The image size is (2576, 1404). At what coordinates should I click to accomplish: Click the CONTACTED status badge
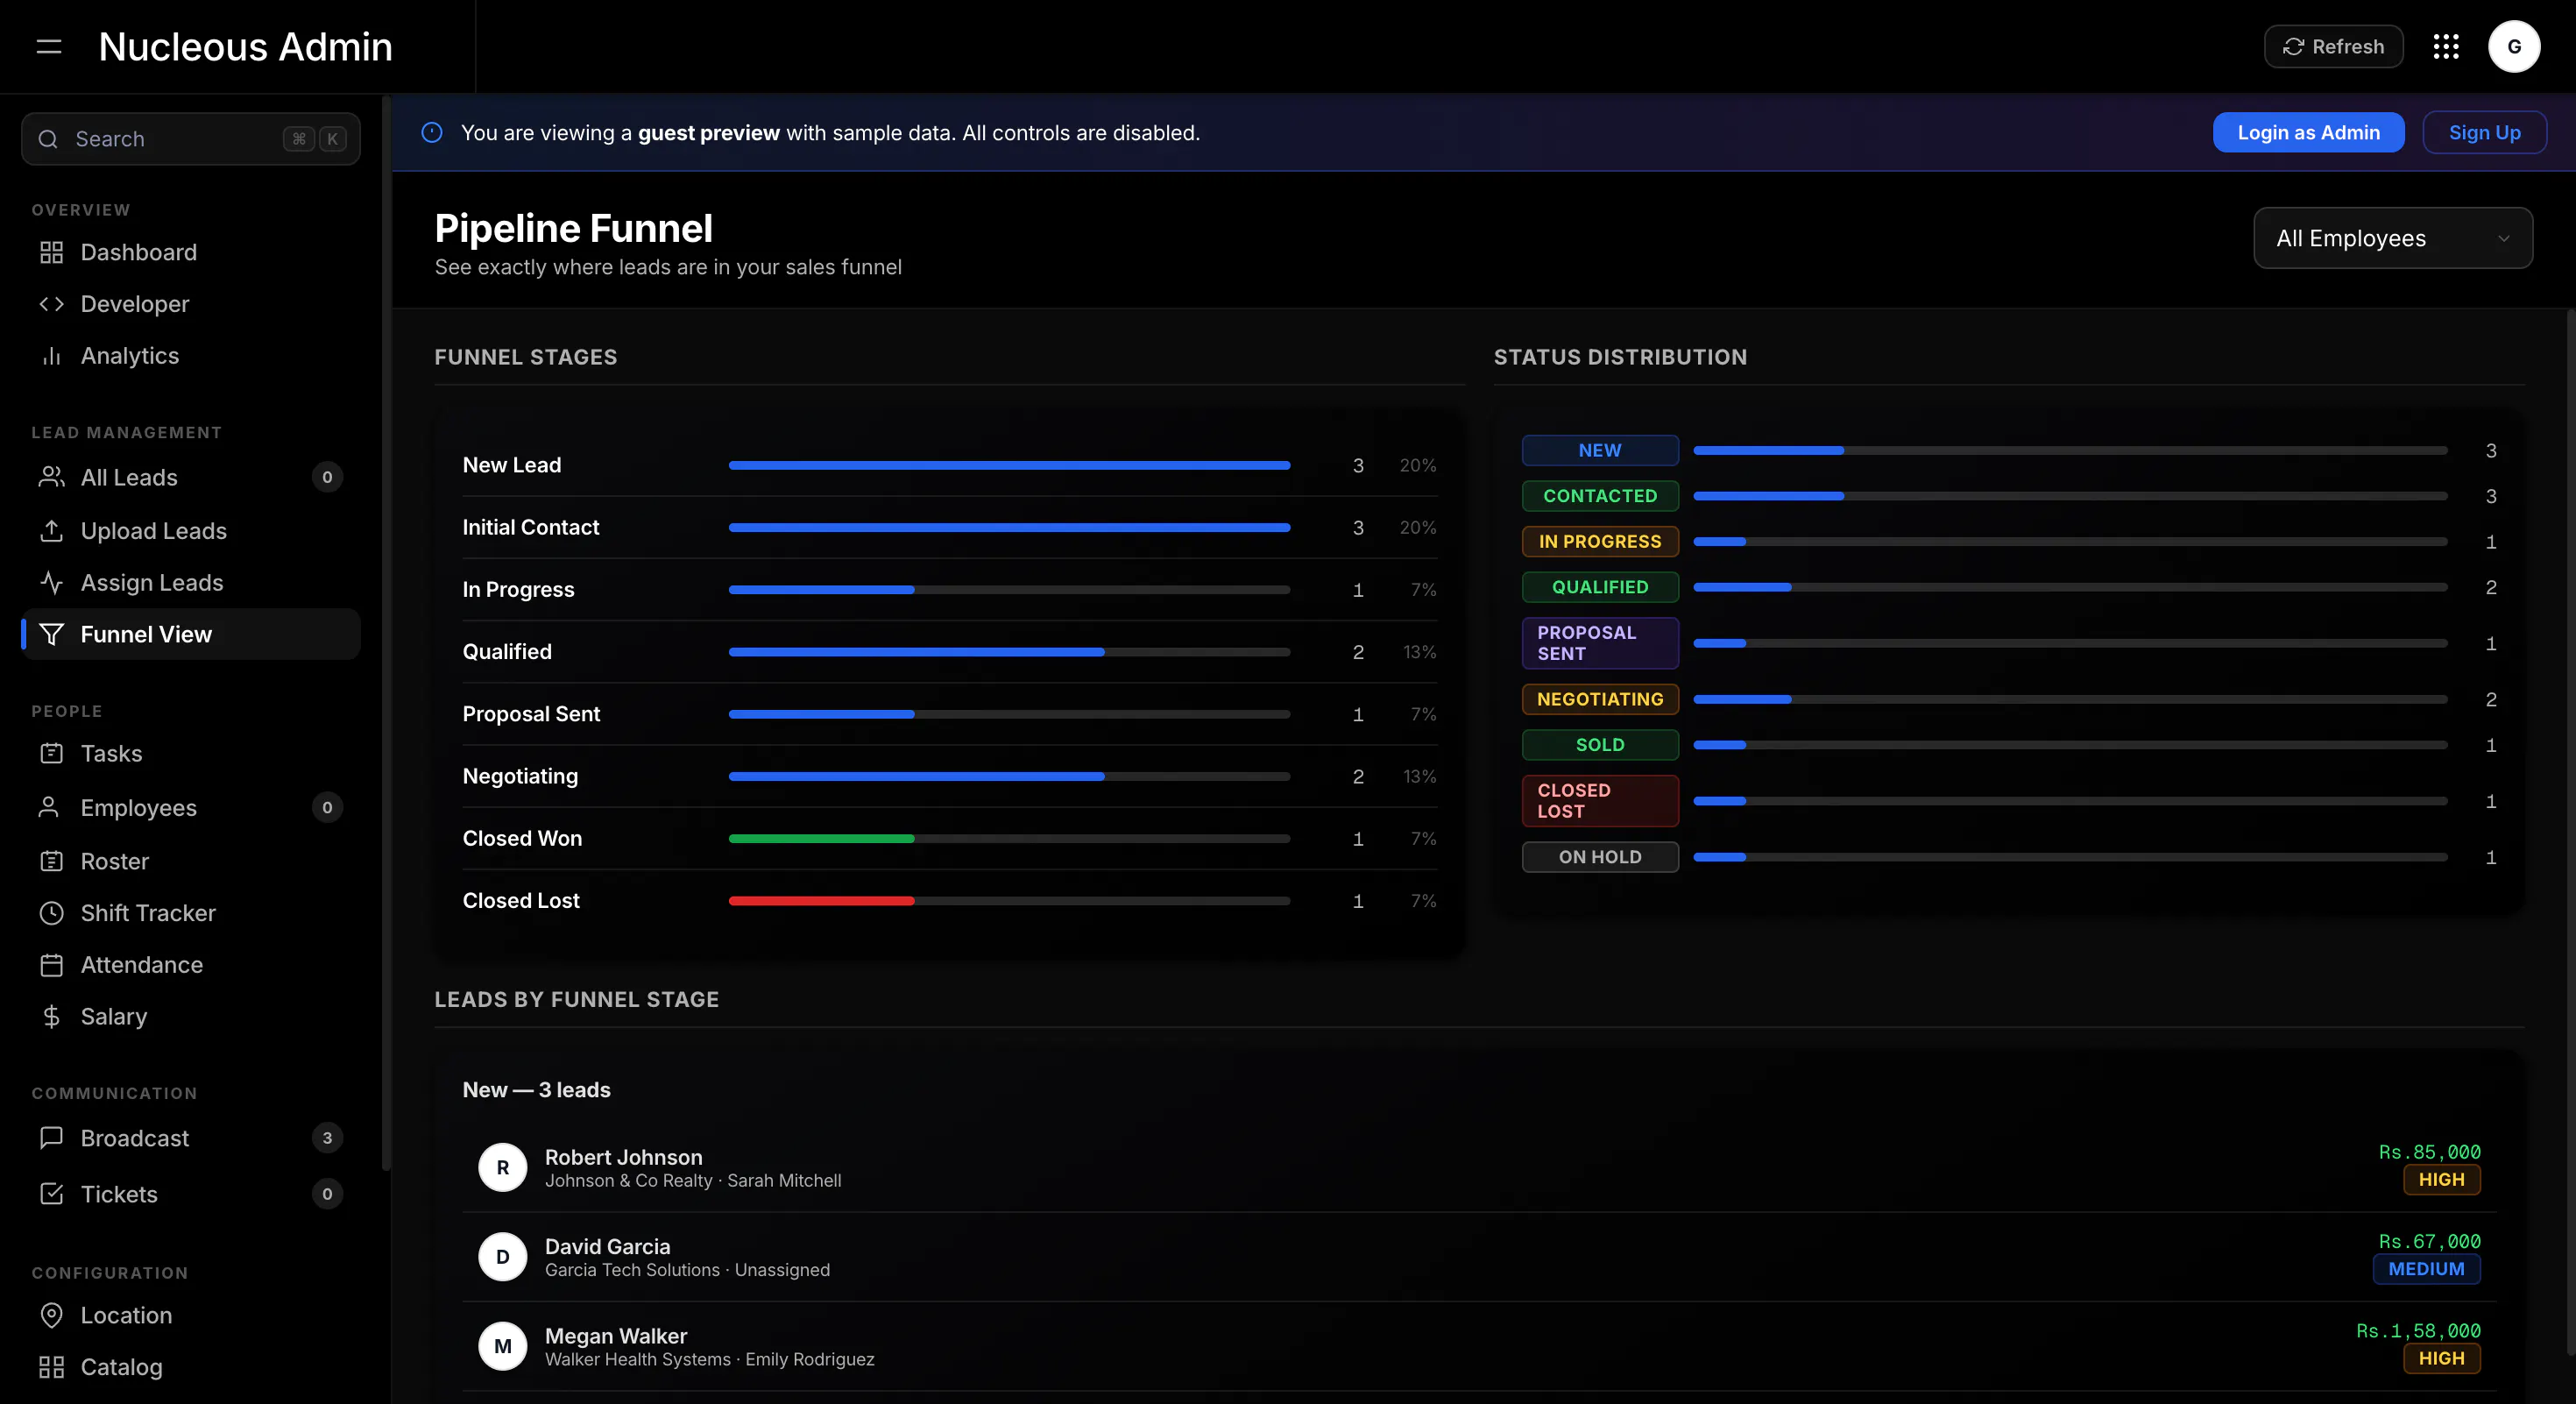1600,496
